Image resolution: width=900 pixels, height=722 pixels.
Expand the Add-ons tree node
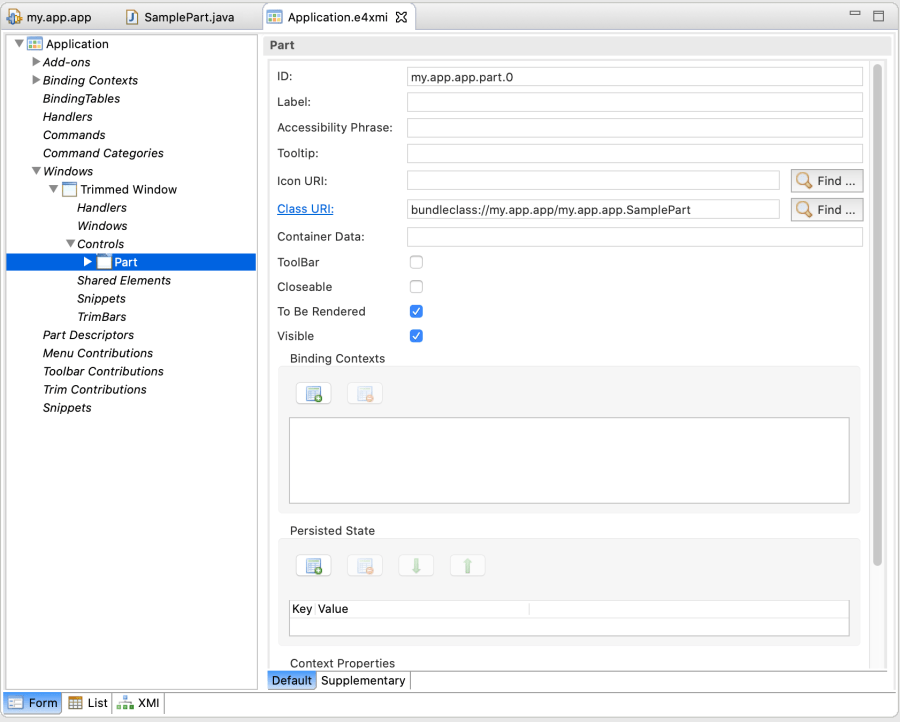tap(36, 62)
